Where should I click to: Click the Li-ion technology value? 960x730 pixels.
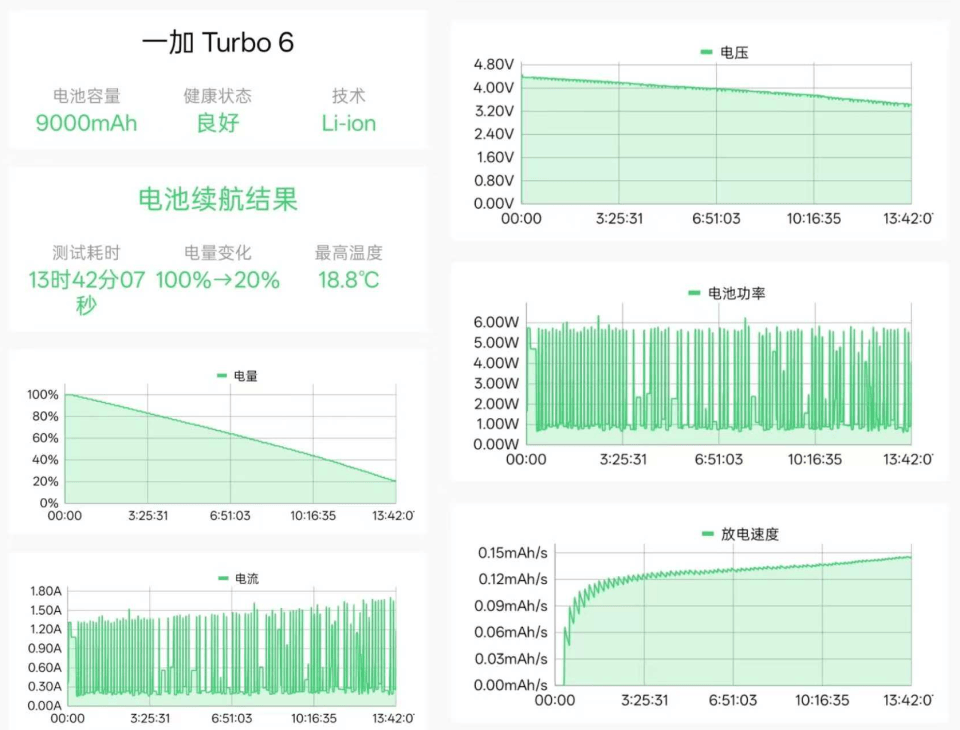pyautogui.click(x=348, y=124)
